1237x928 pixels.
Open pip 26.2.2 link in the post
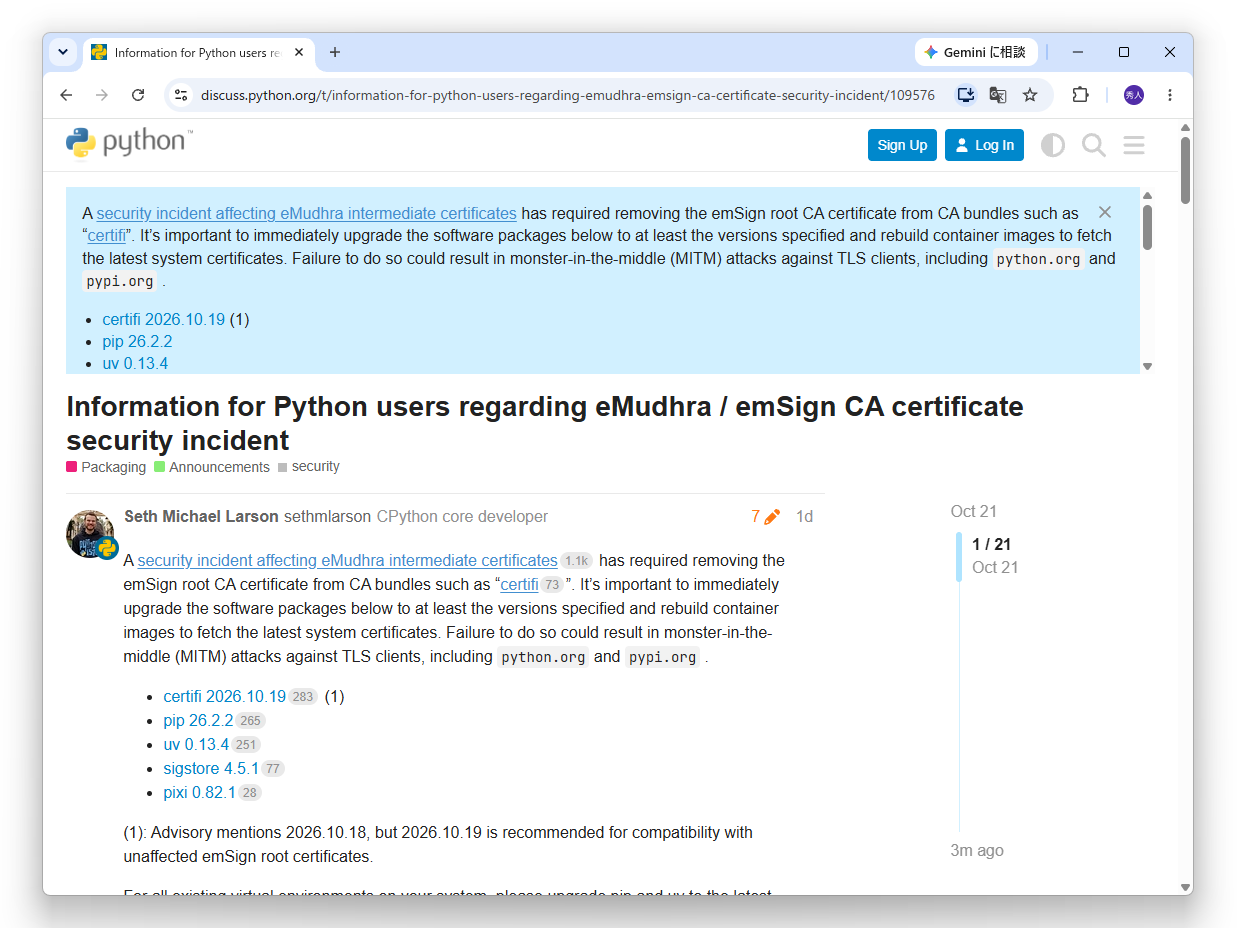(198, 720)
